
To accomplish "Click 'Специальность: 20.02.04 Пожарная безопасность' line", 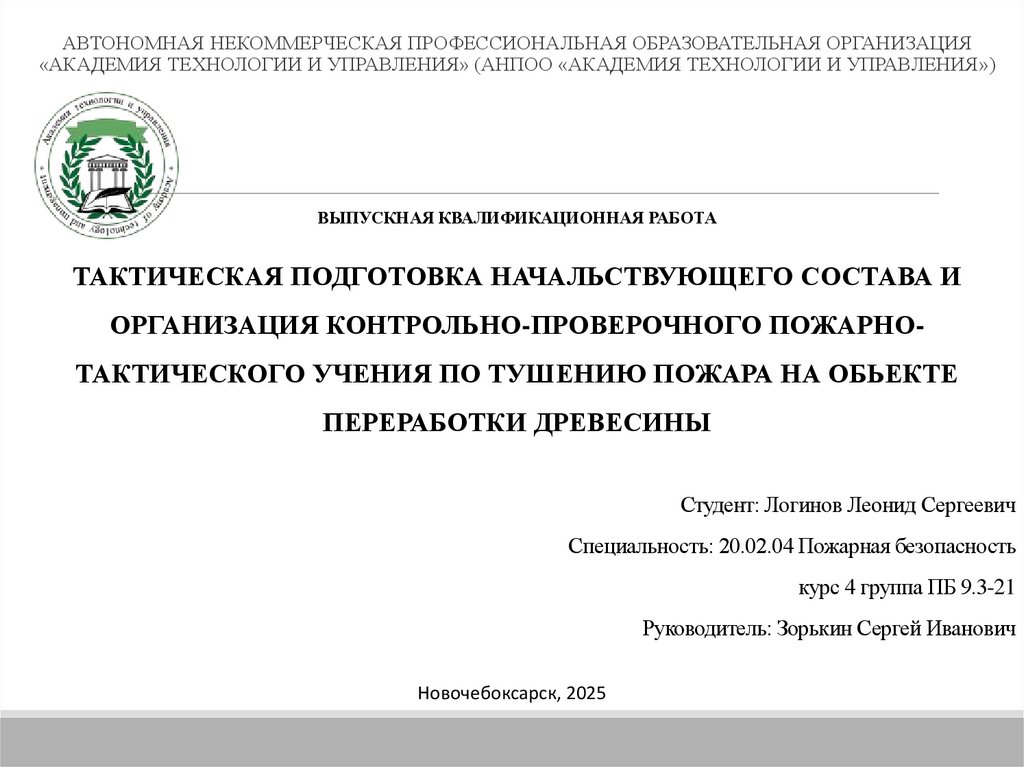I will point(792,546).
